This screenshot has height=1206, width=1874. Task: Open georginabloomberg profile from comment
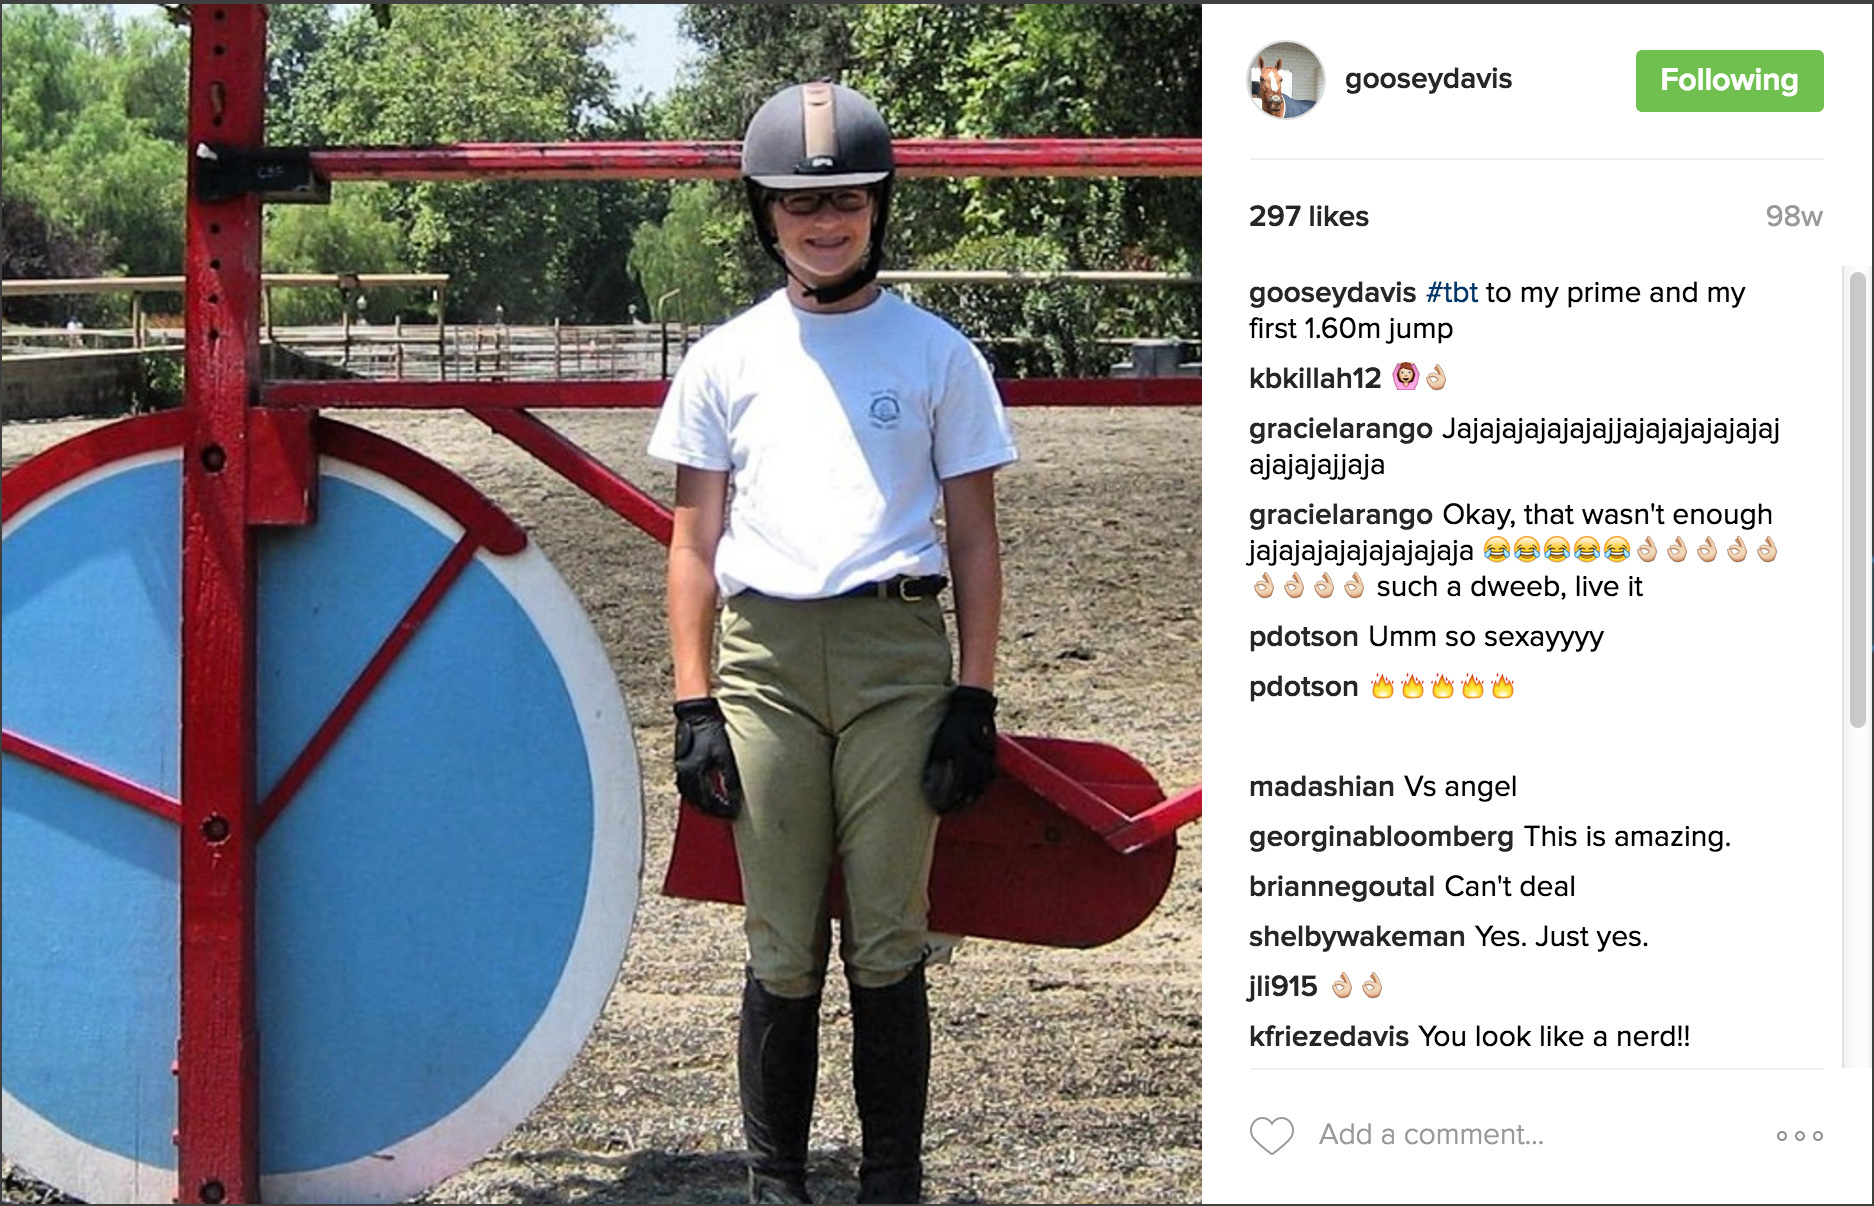tap(1381, 837)
